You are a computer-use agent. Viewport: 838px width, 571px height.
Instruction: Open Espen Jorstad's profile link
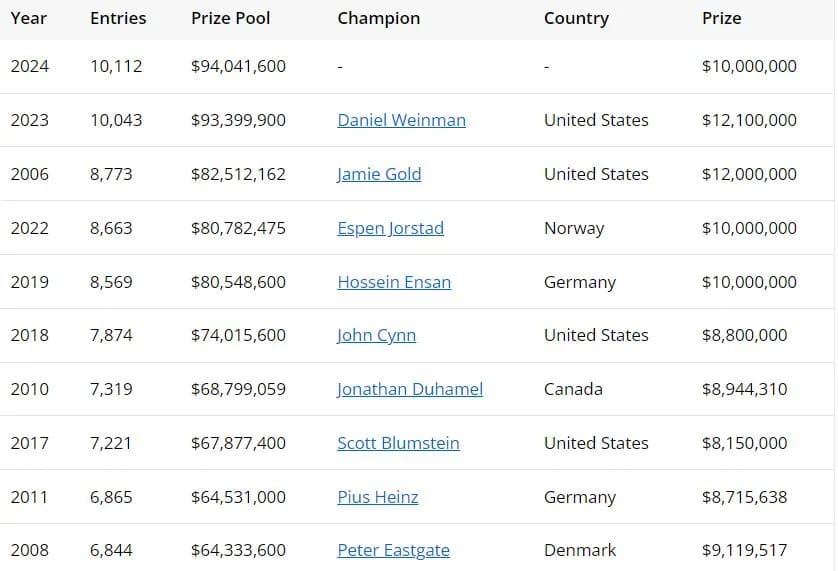[x=390, y=228]
